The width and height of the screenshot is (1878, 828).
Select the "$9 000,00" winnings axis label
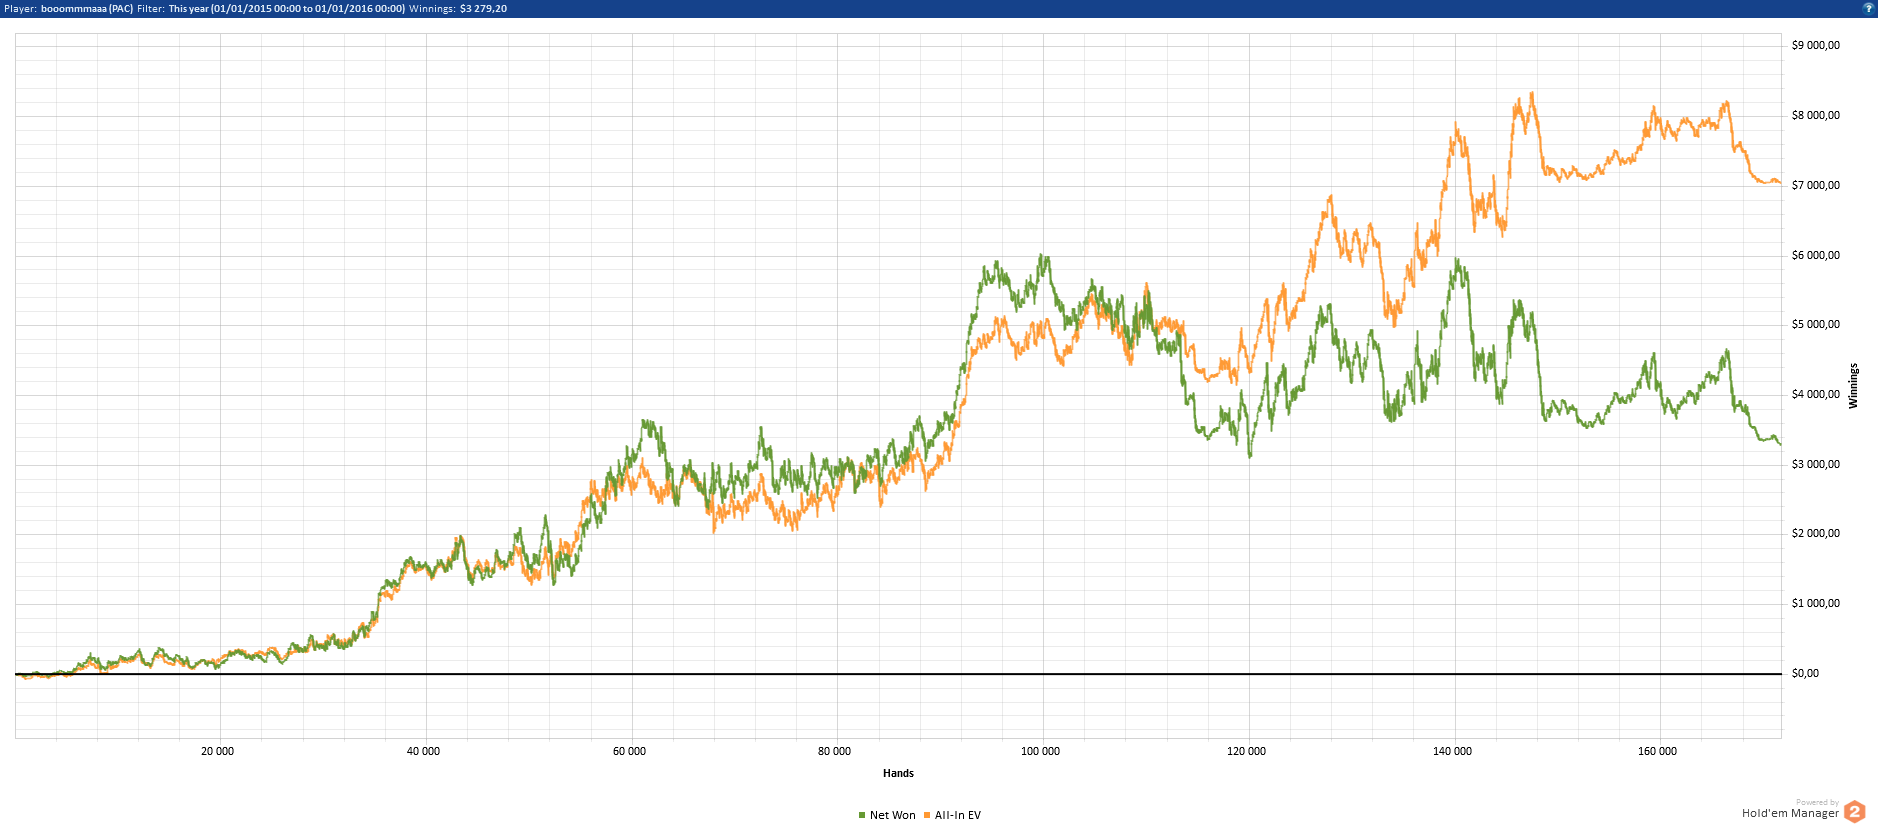click(1815, 45)
